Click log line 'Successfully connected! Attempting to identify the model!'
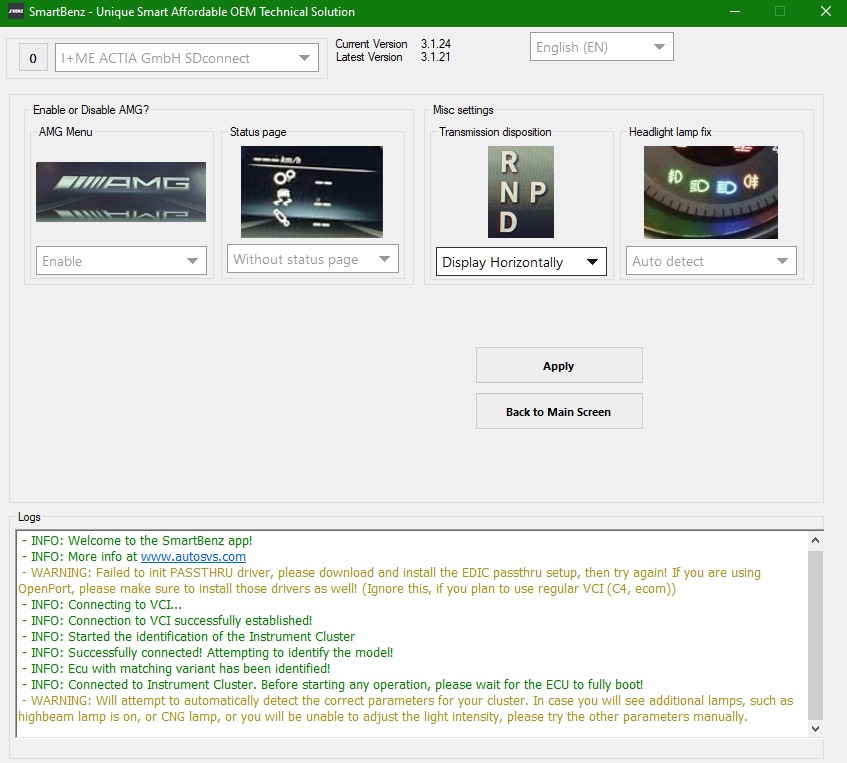Image resolution: width=847 pixels, height=763 pixels. (207, 652)
